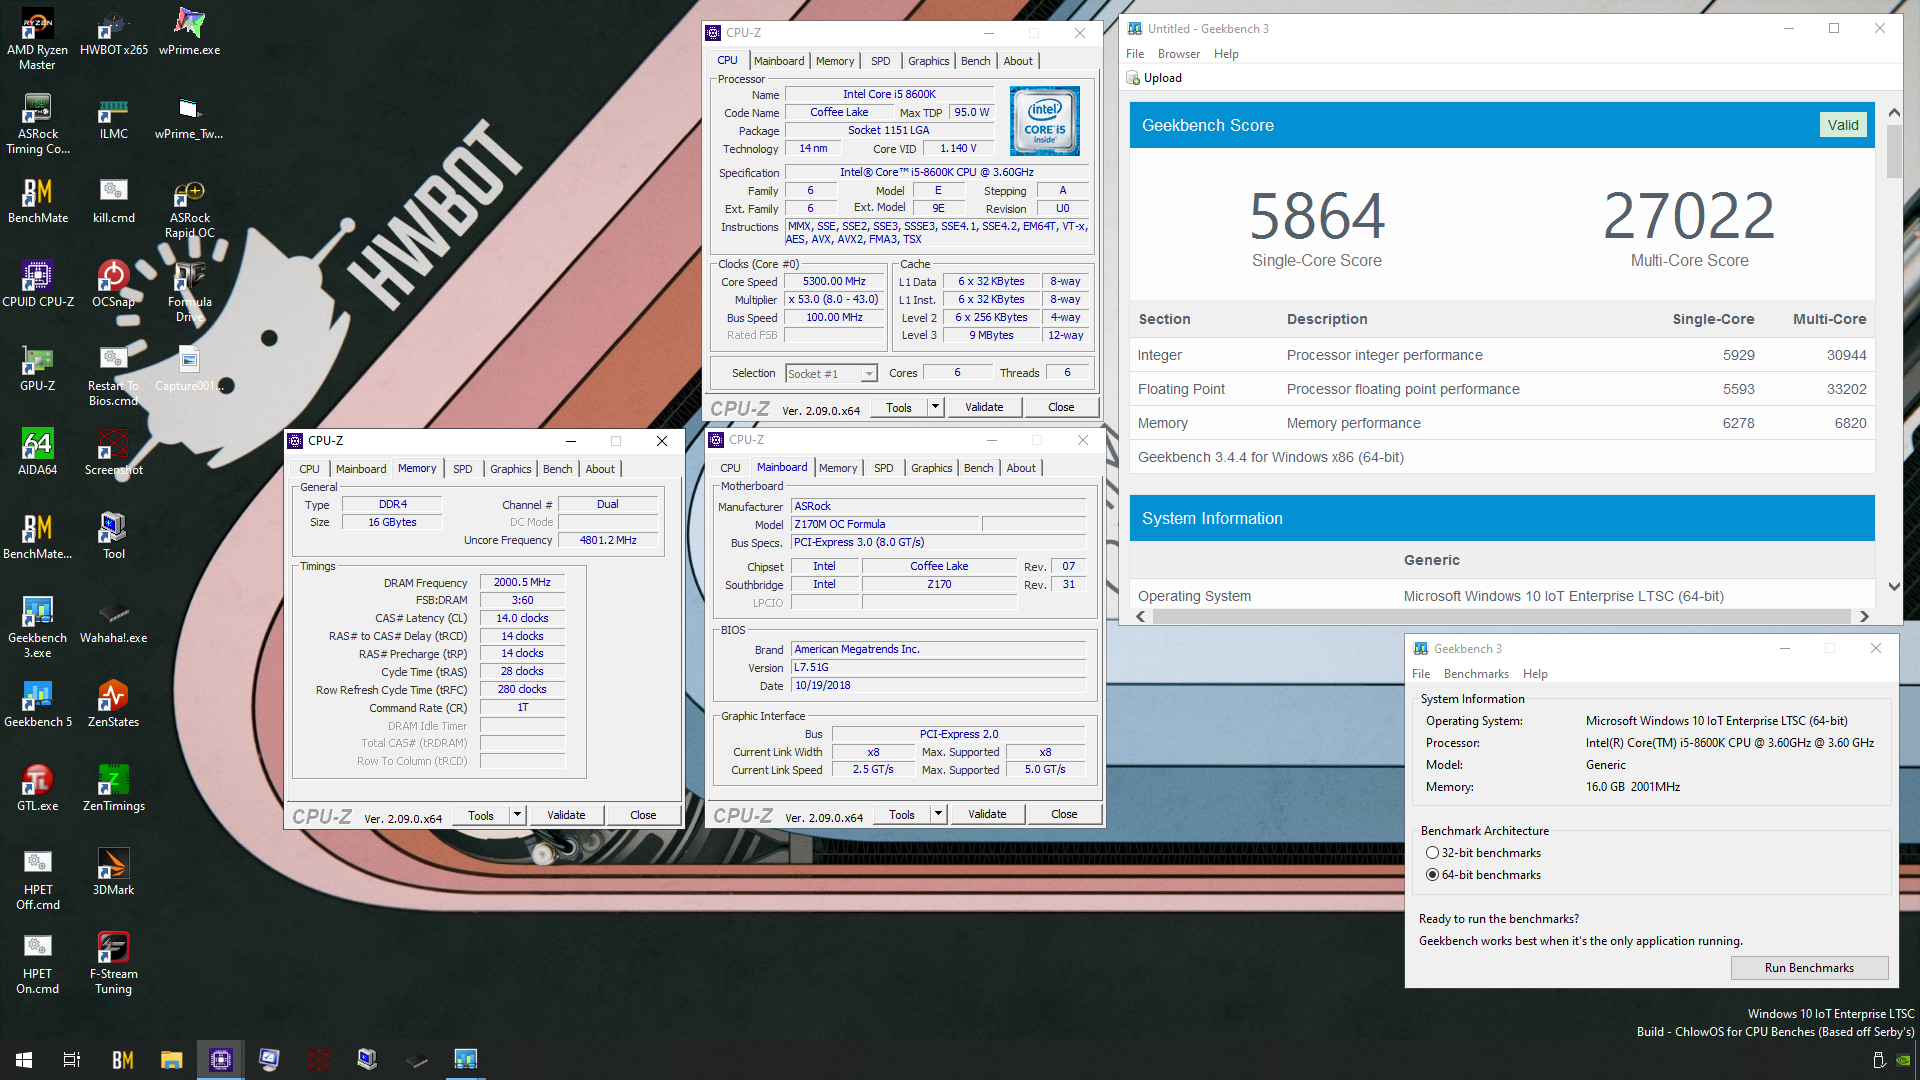Click Intel Core i5 logo in CPU-Z
This screenshot has width=1920, height=1080.
(x=1045, y=121)
